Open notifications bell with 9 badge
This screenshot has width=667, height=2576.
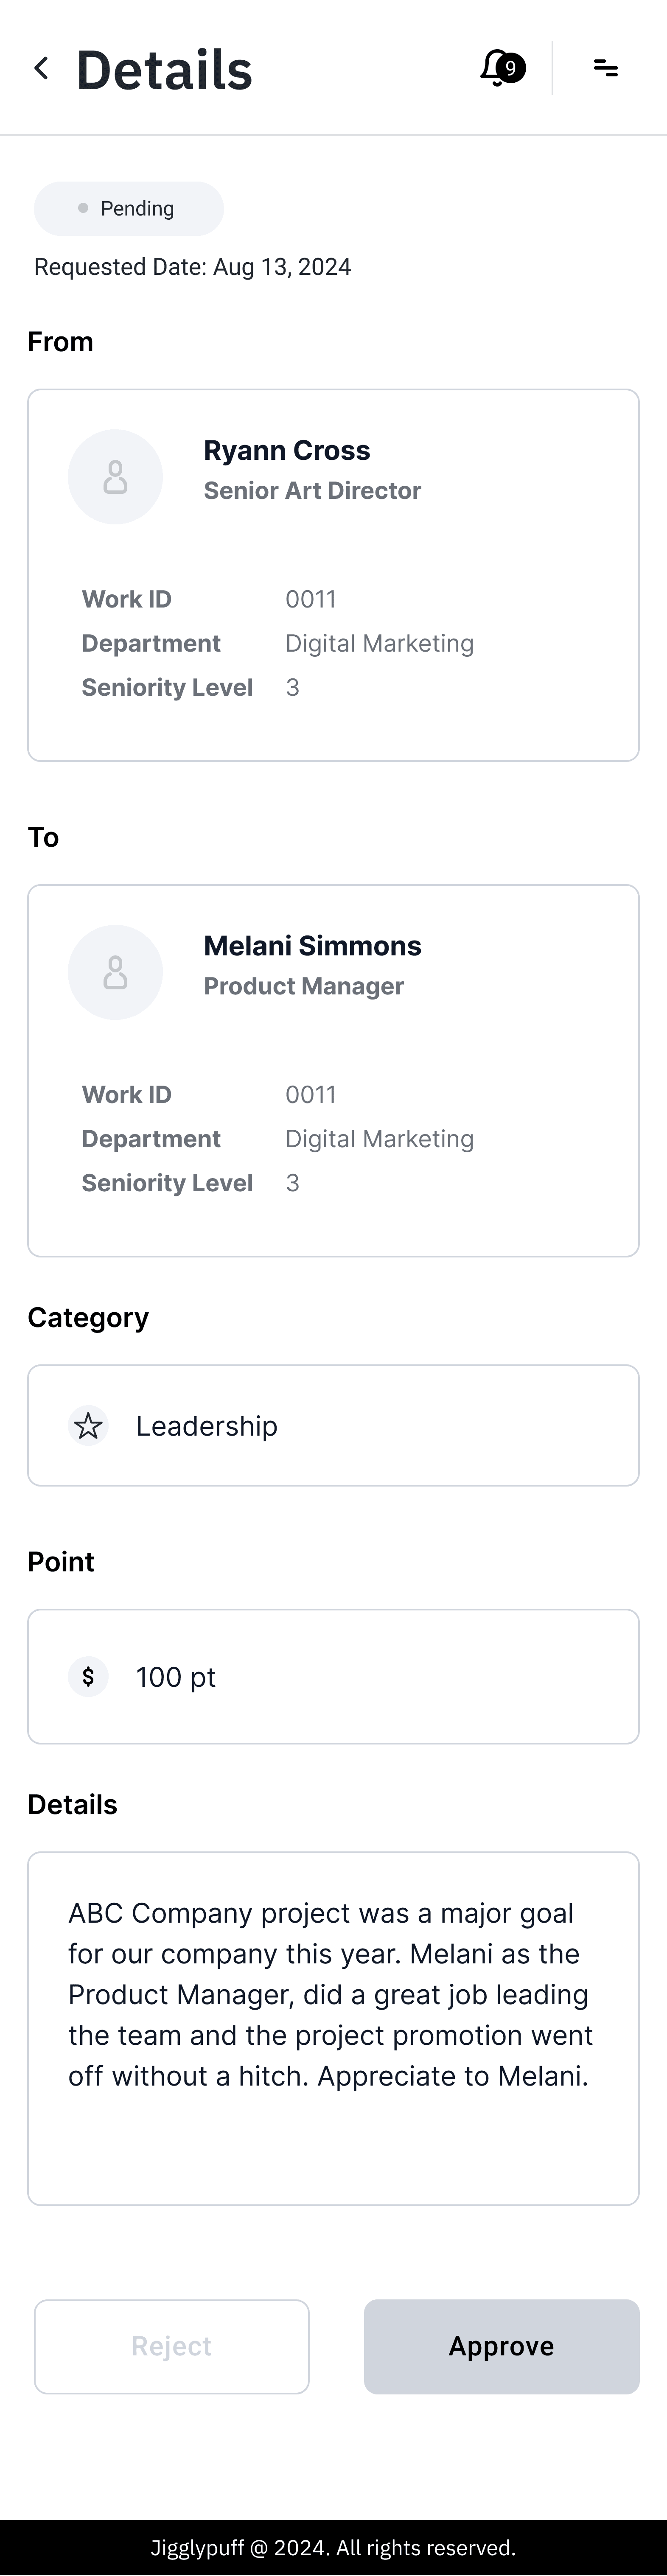(502, 68)
